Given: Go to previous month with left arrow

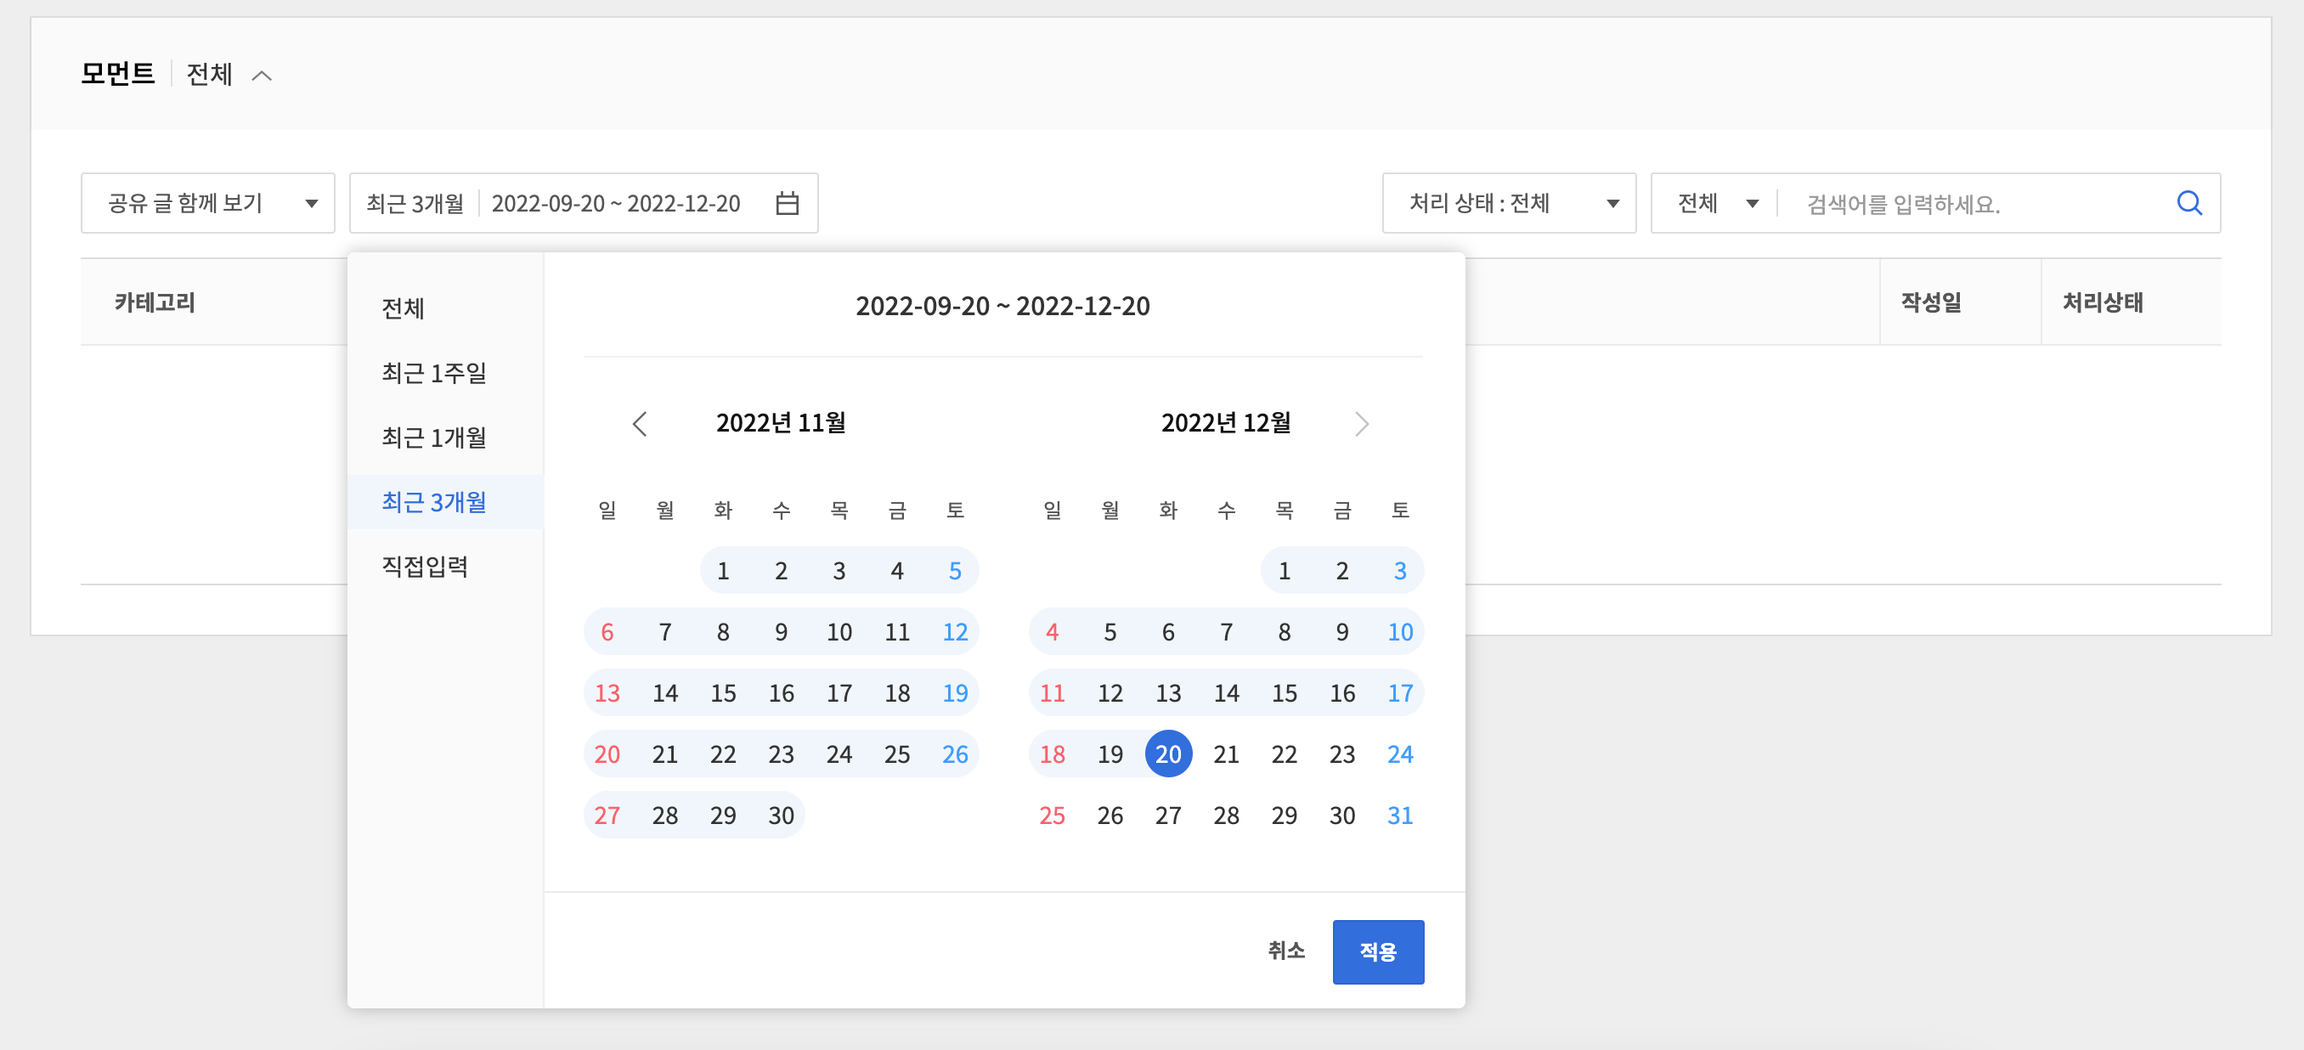Looking at the screenshot, I should pos(640,424).
